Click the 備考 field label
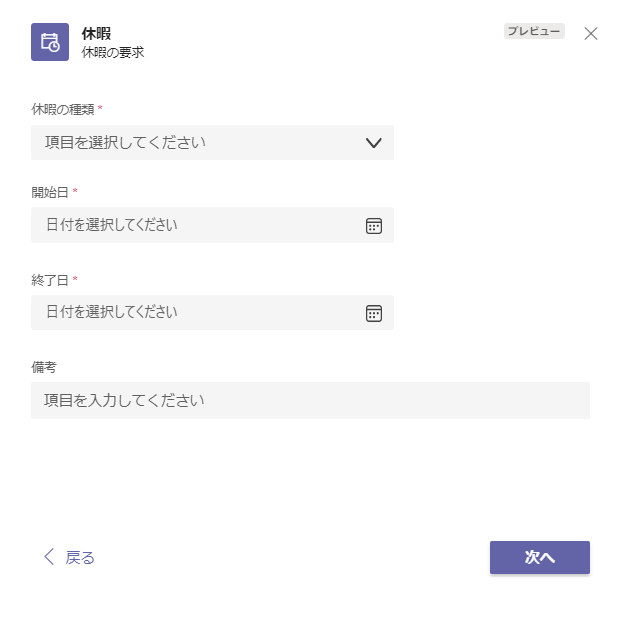The height and width of the screenshot is (620, 622). [44, 367]
